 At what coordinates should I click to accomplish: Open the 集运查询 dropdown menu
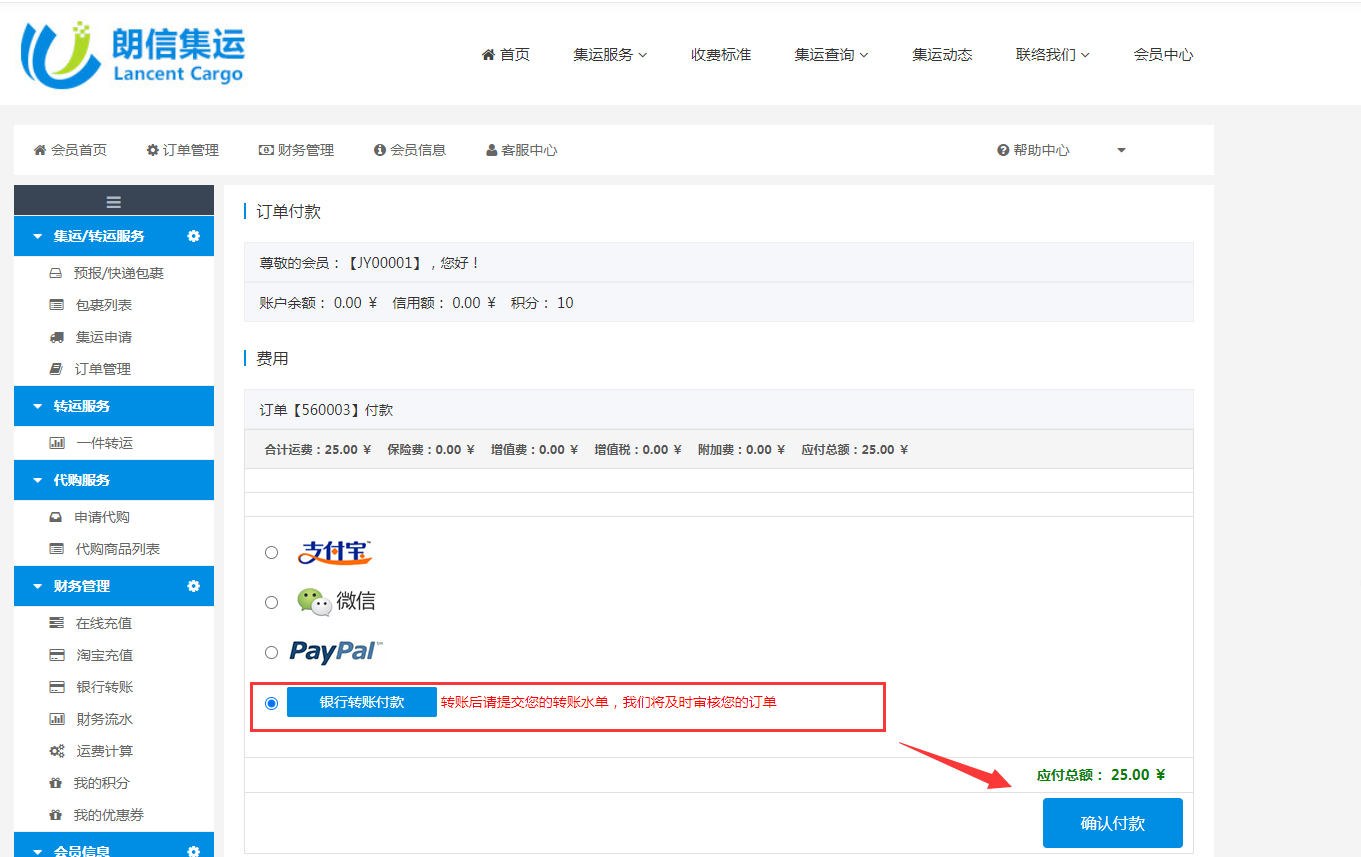point(831,55)
